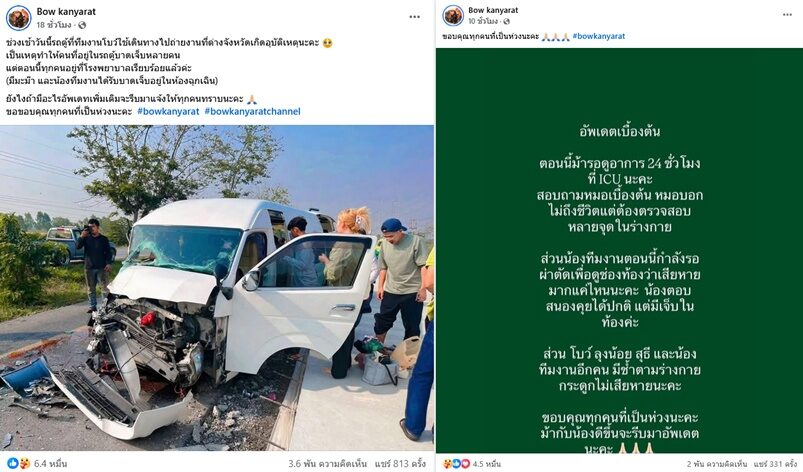Click globe privacy icon on right post
Image resolution: width=803 pixels, height=472 pixels.
(x=506, y=22)
